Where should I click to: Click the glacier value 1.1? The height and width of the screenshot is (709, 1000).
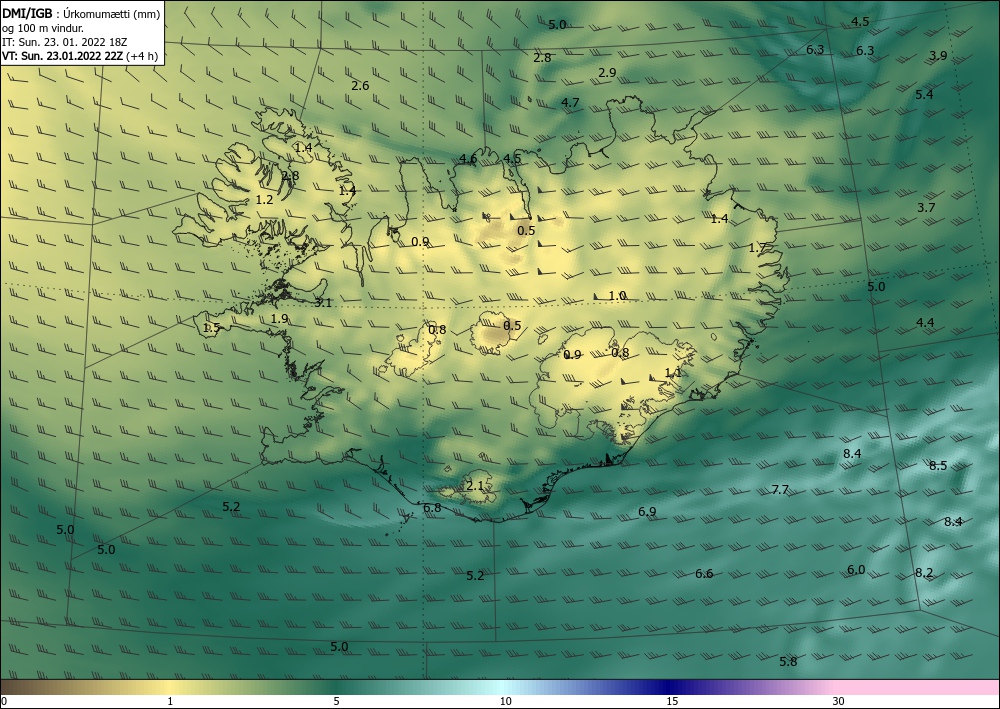point(673,373)
